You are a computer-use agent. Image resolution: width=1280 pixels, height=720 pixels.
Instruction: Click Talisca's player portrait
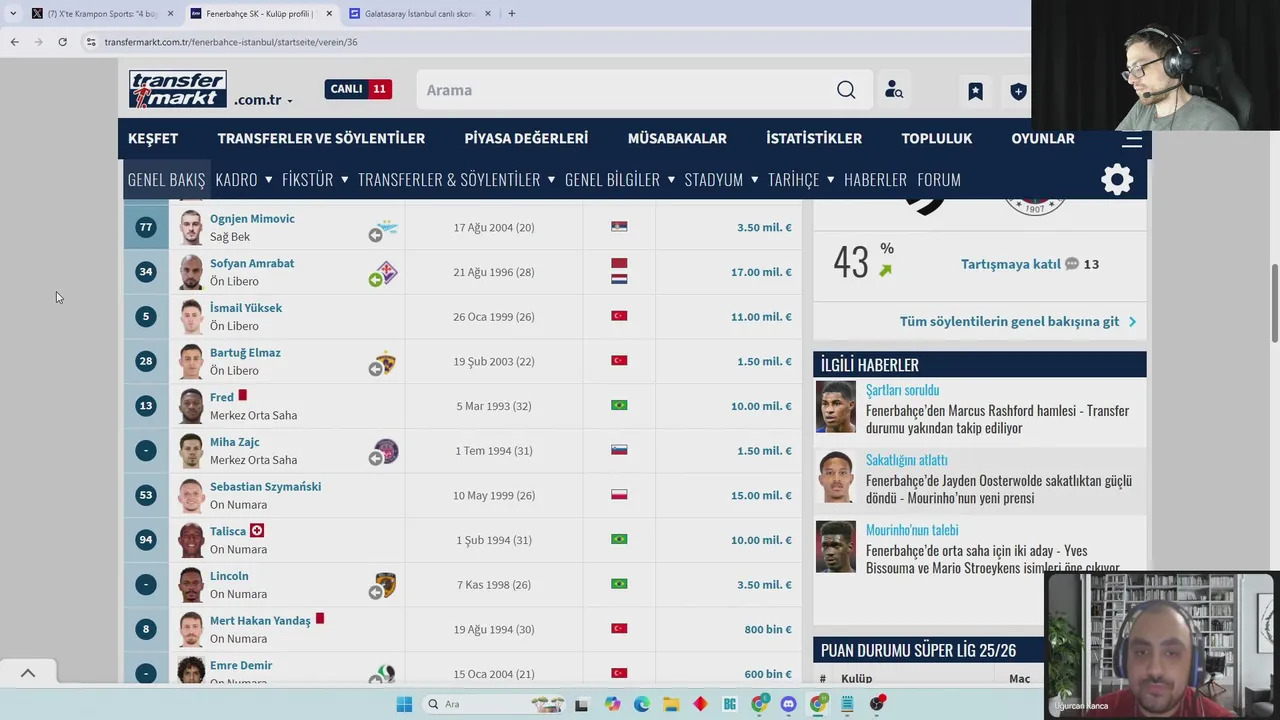click(x=191, y=540)
